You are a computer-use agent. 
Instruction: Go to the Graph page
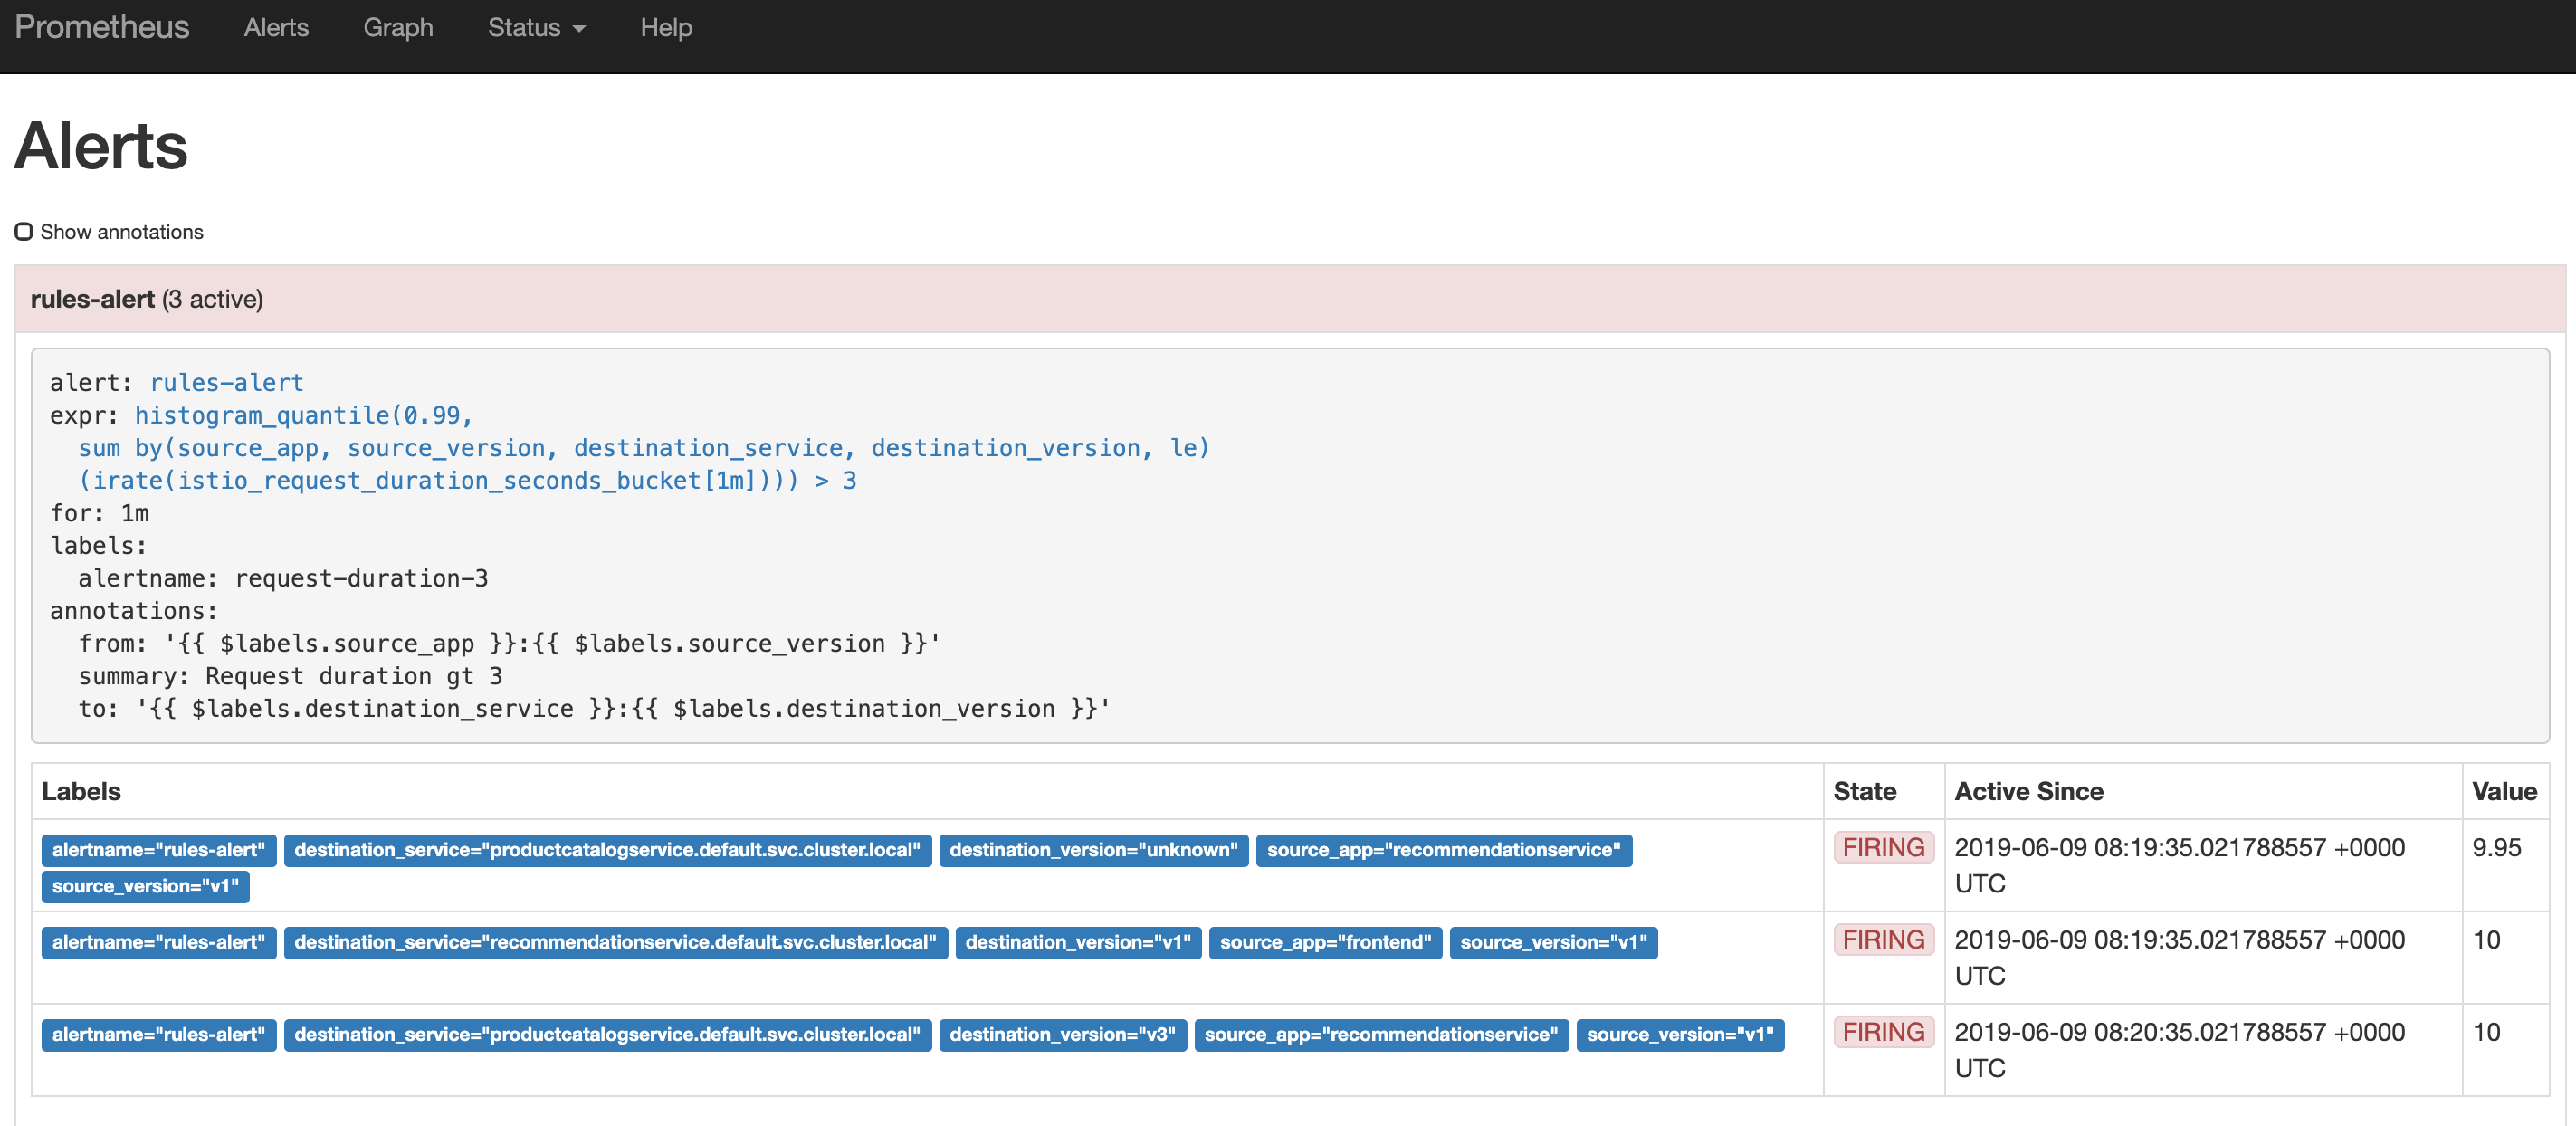(x=398, y=28)
